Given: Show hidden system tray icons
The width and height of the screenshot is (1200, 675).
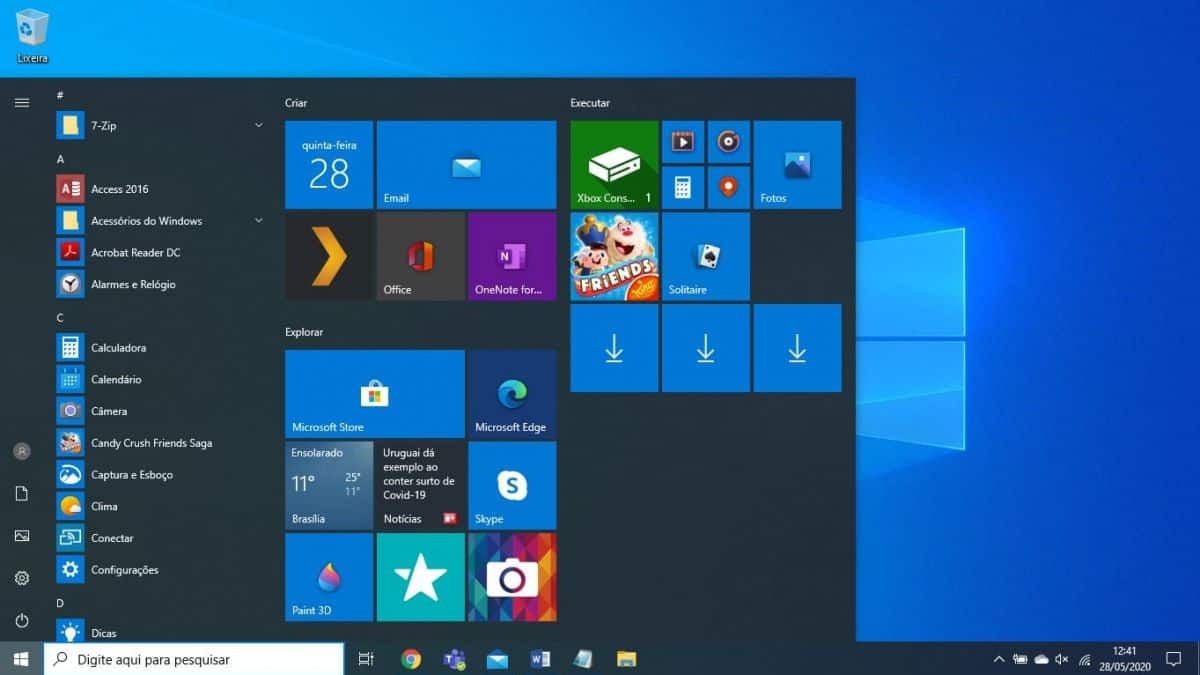Looking at the screenshot, I should (x=999, y=659).
